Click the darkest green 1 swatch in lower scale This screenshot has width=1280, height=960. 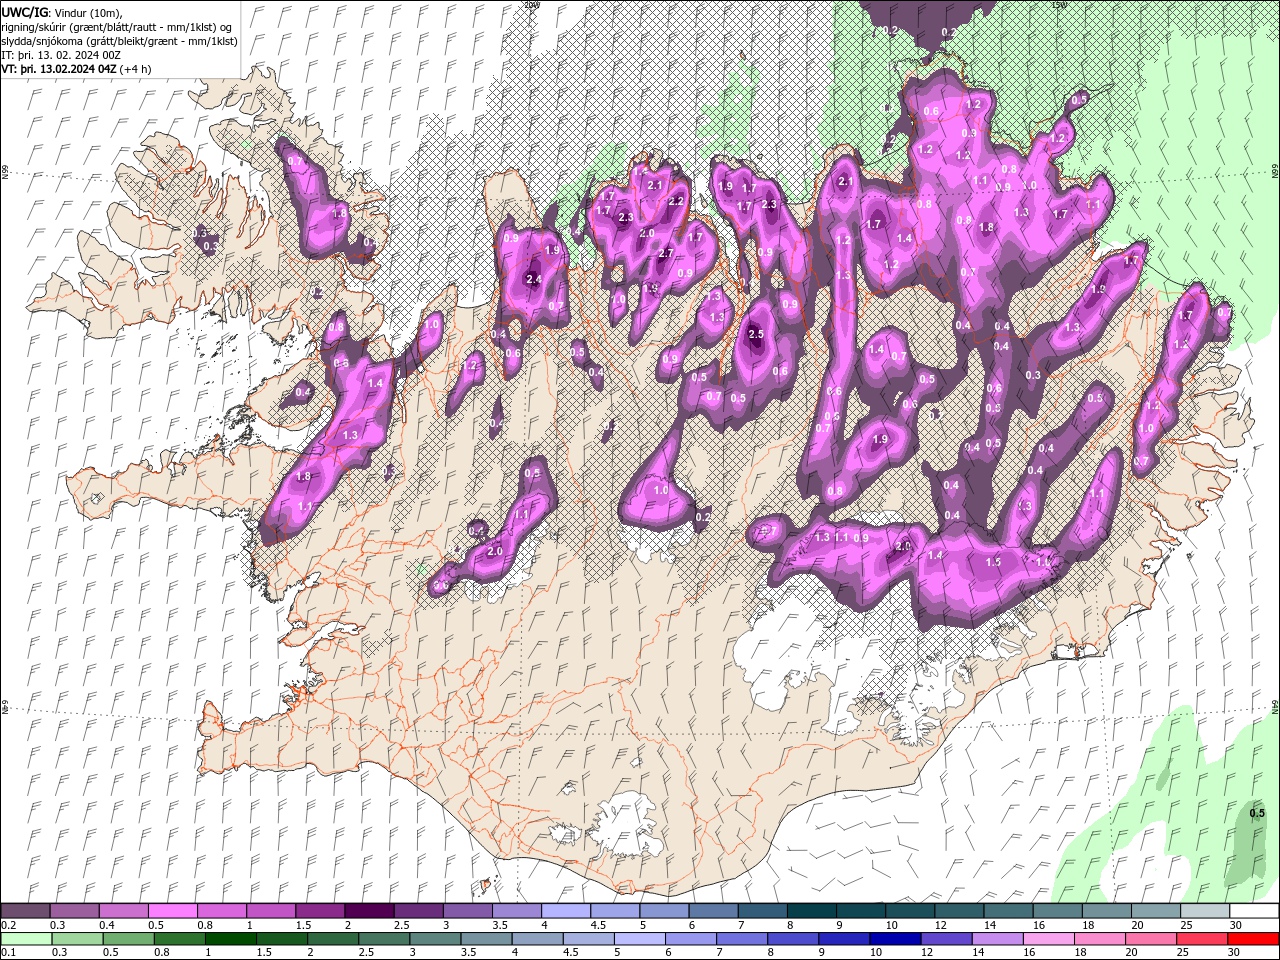click(x=230, y=939)
